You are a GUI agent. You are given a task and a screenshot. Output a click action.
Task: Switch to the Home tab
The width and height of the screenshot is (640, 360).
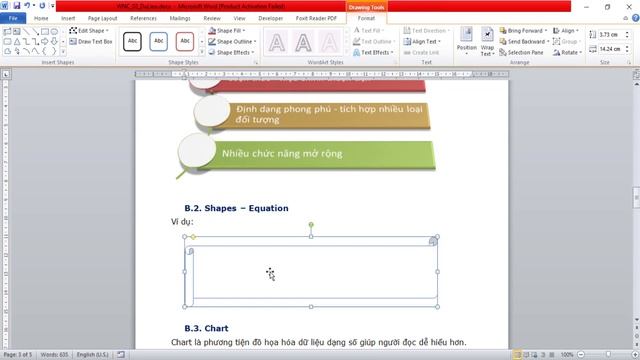point(41,18)
